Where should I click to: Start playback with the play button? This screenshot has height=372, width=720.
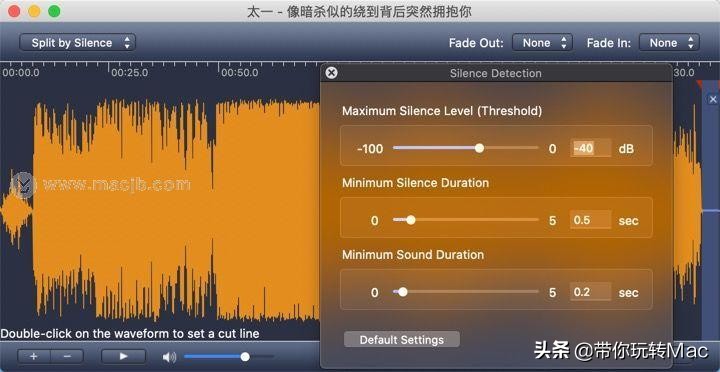click(124, 356)
